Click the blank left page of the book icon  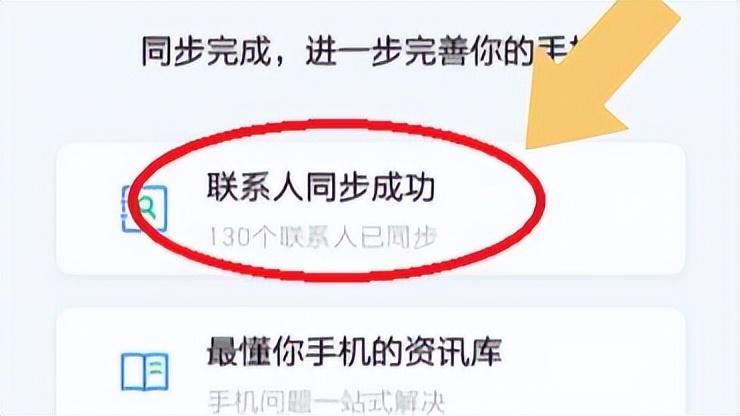133,371
